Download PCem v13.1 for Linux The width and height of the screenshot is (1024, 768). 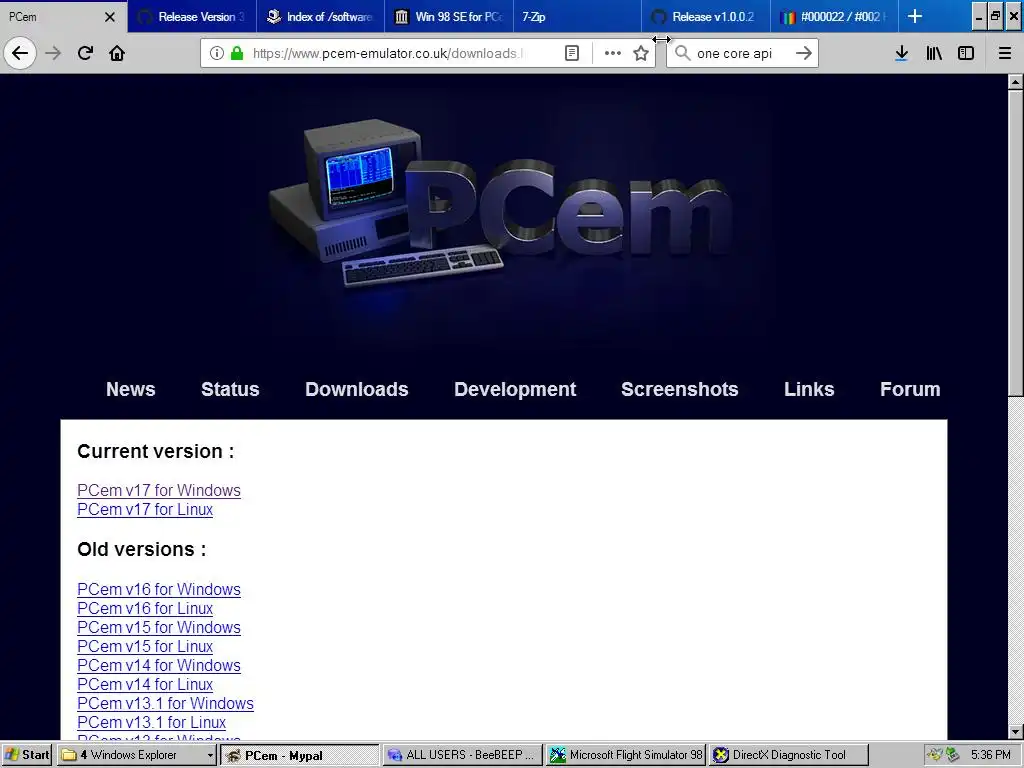pyautogui.click(x=152, y=722)
